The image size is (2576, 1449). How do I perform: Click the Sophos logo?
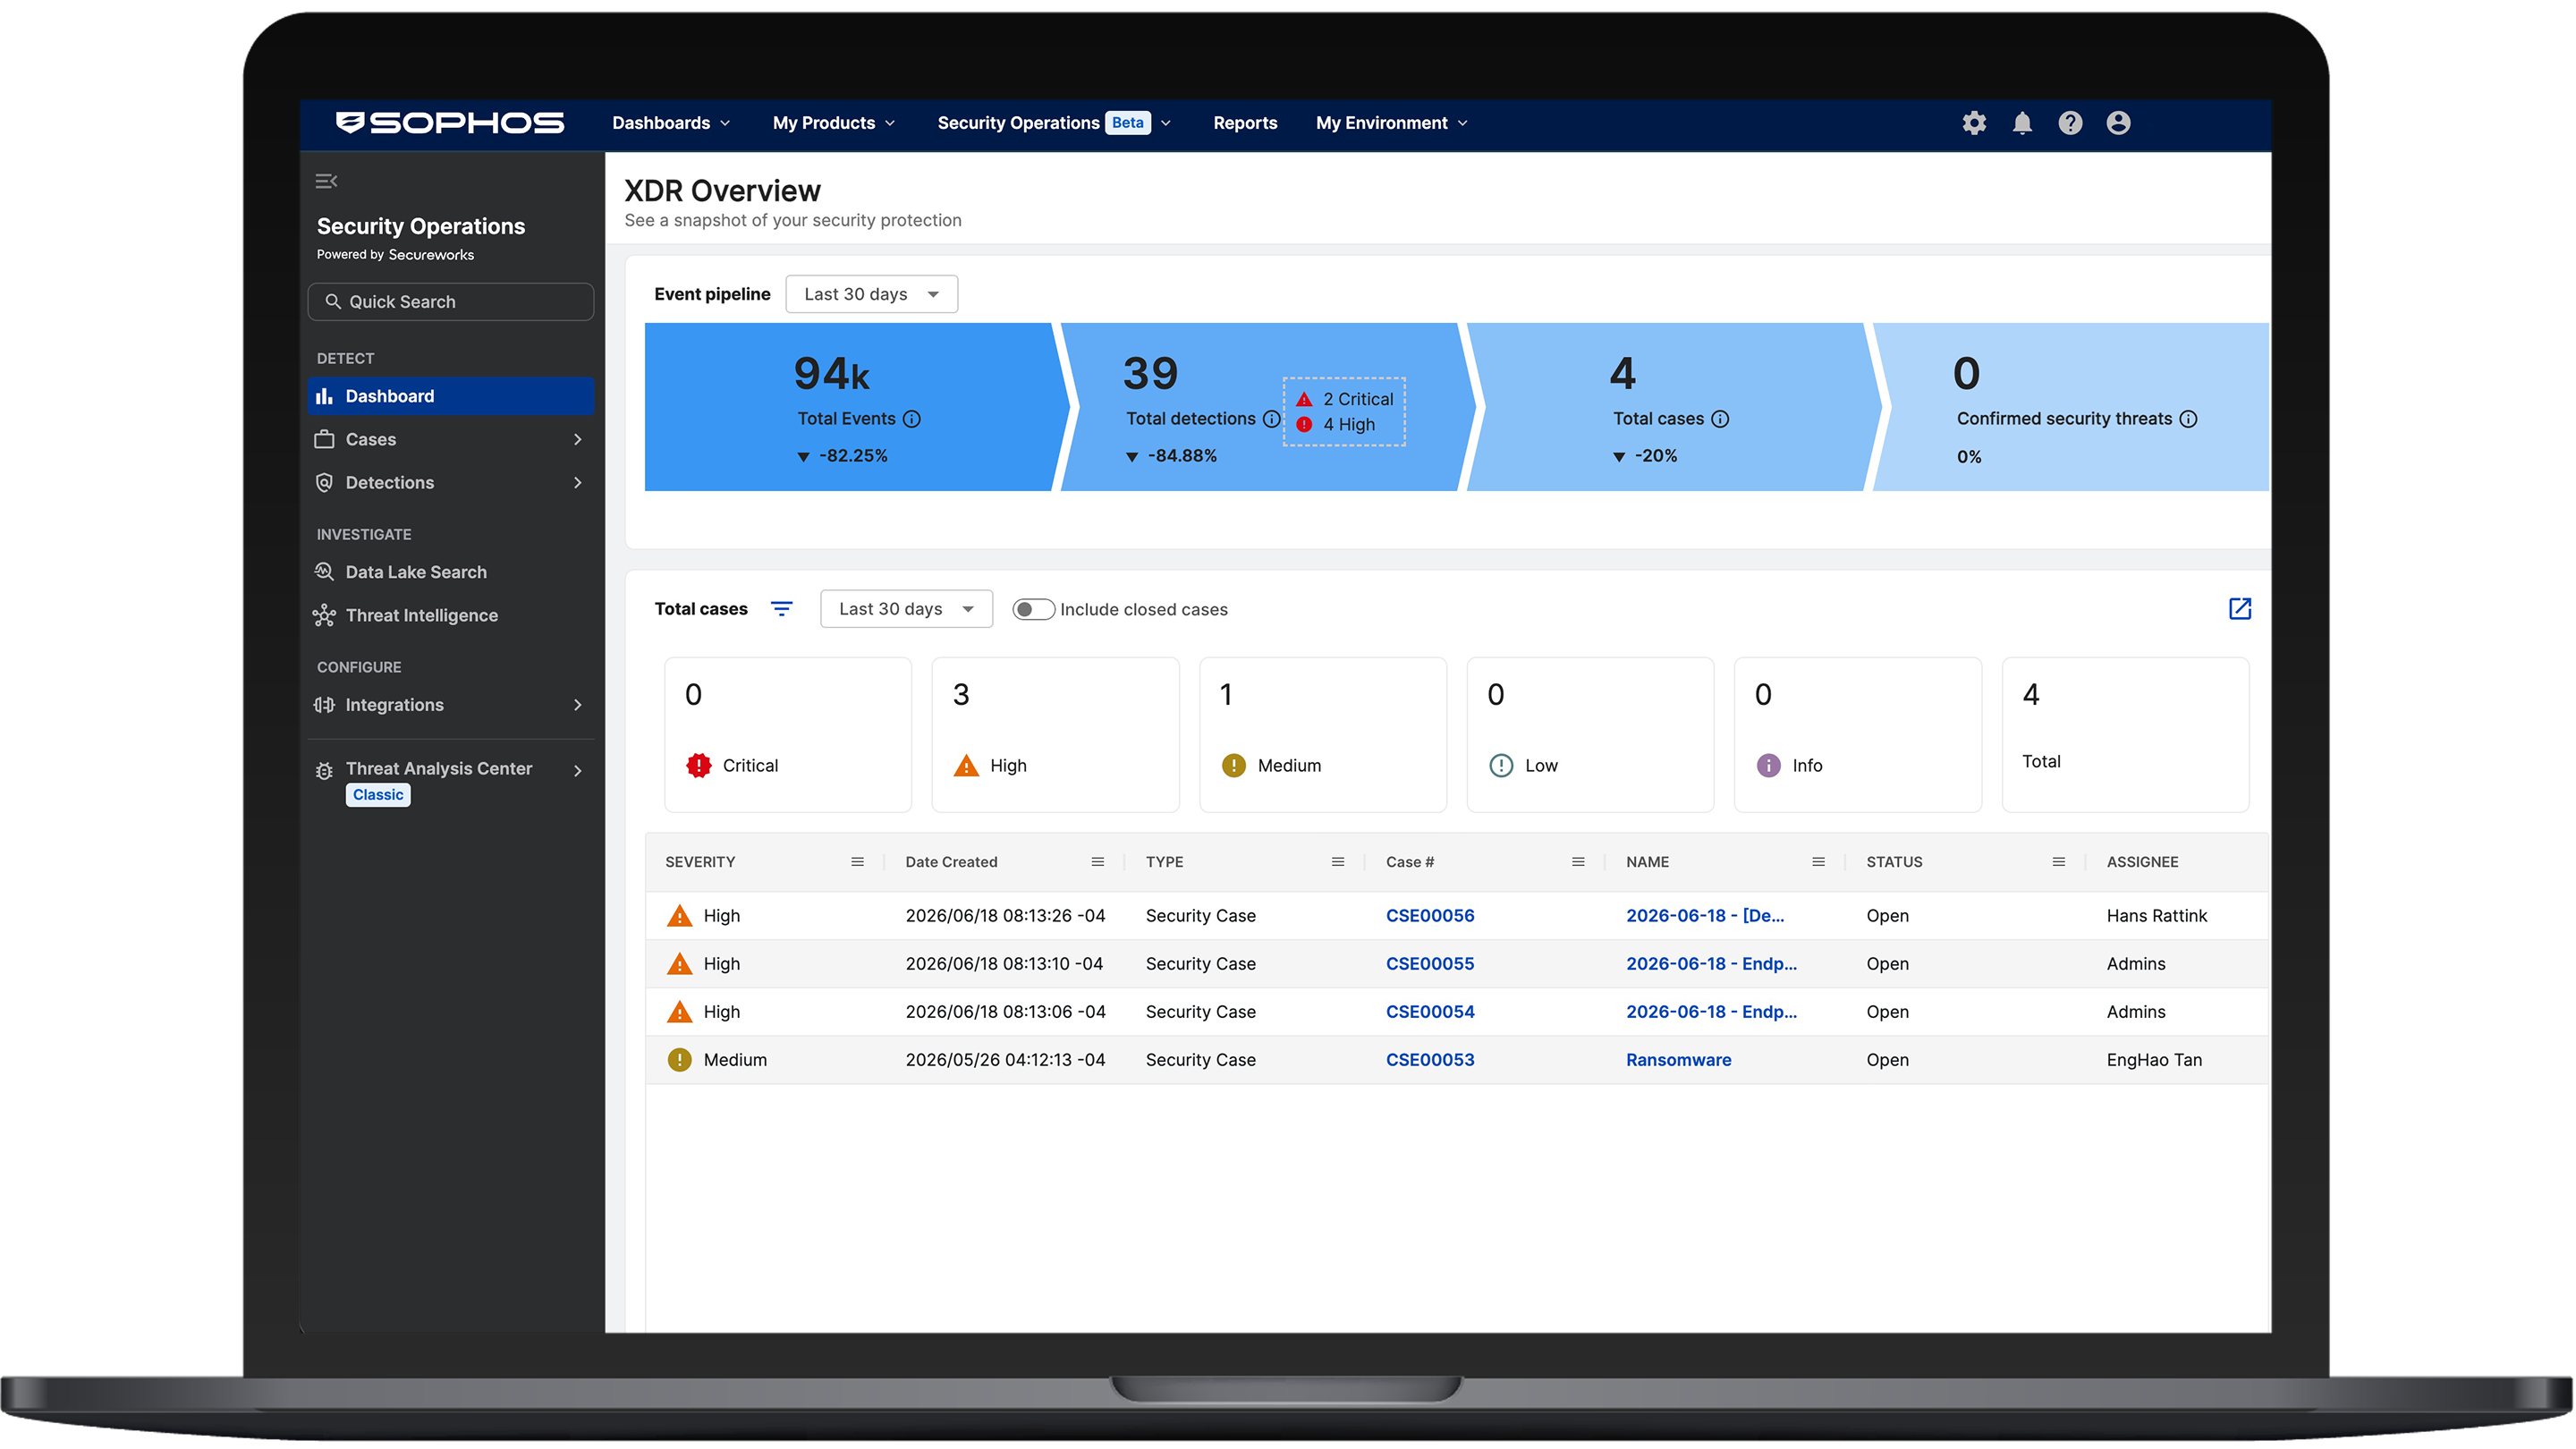450,123
